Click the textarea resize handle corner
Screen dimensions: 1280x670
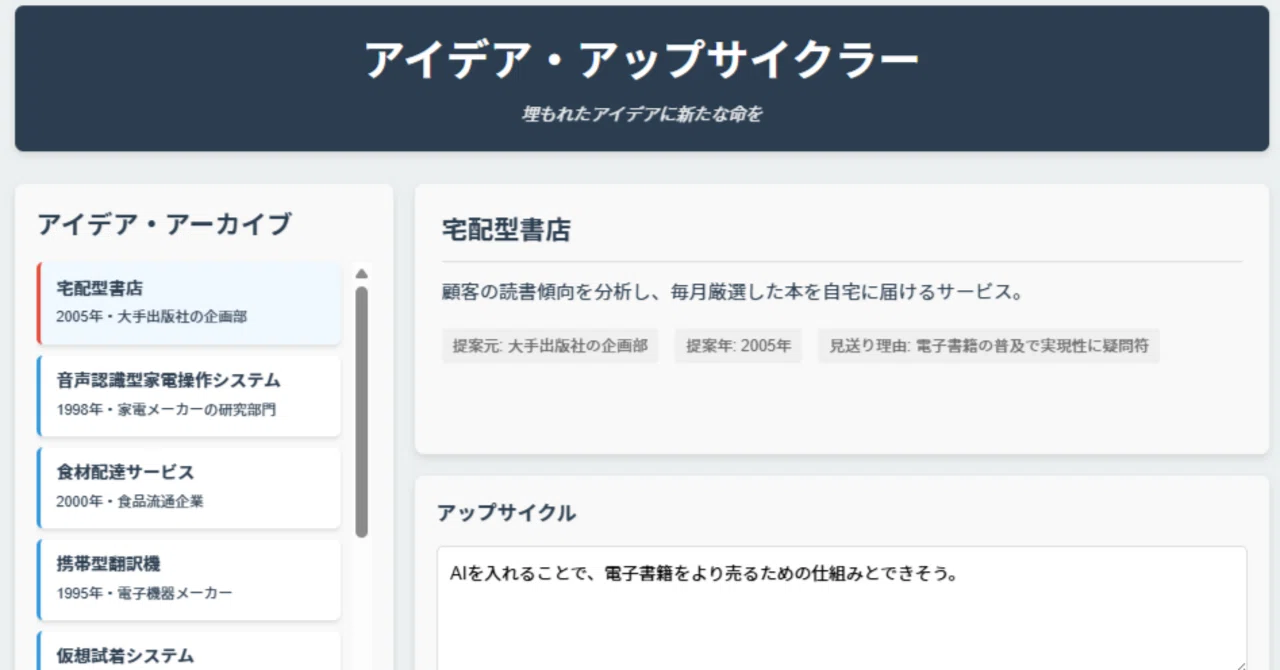pos(1239,664)
